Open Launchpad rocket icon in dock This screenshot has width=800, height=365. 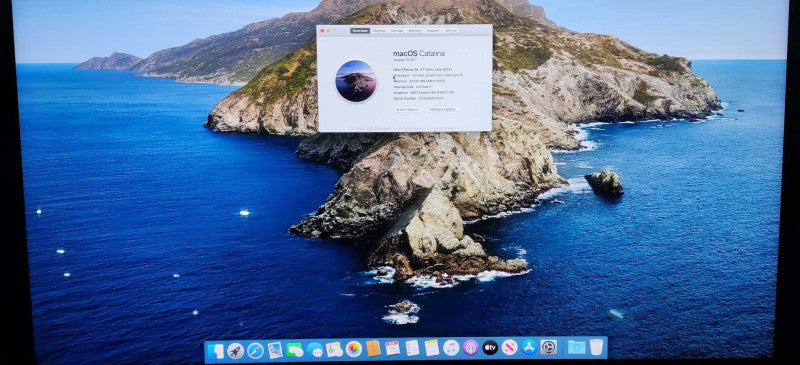[x=235, y=351]
